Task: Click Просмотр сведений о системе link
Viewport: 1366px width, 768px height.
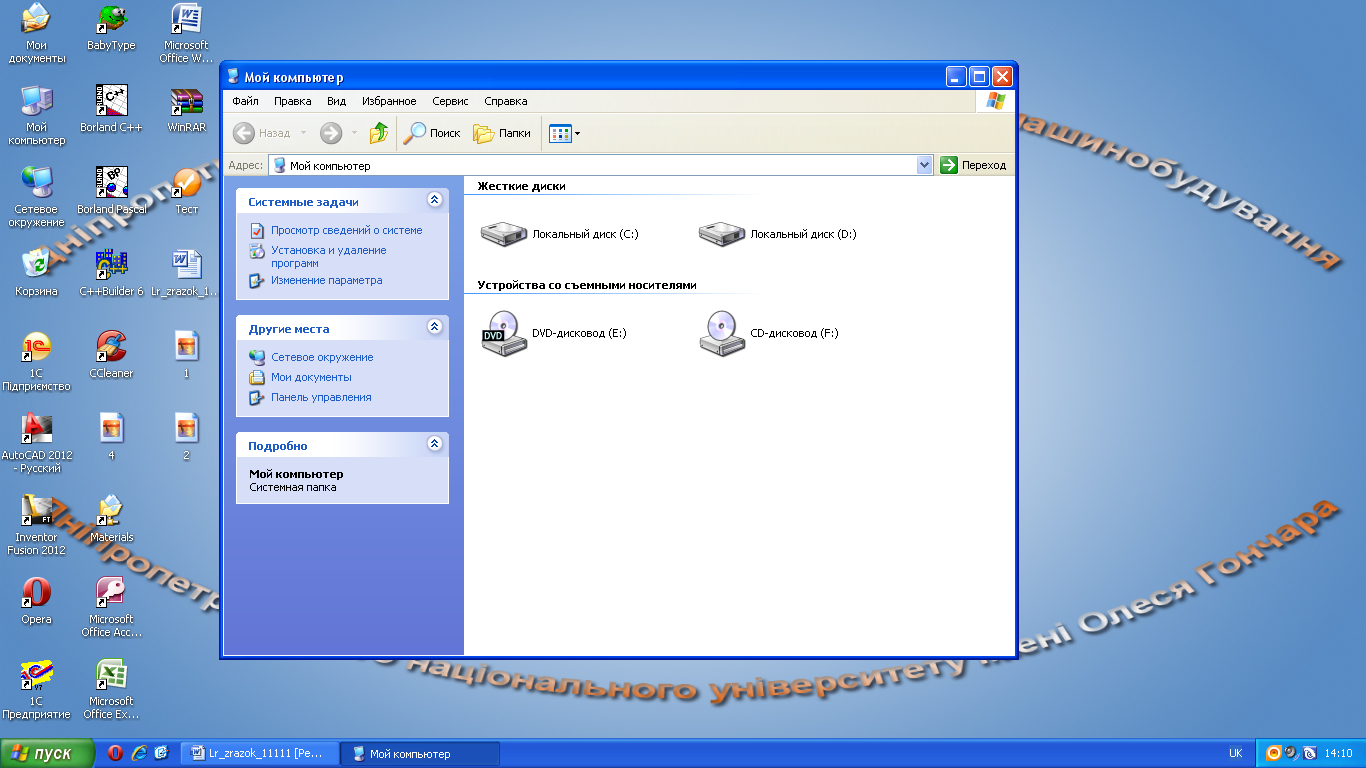Action: (x=346, y=230)
